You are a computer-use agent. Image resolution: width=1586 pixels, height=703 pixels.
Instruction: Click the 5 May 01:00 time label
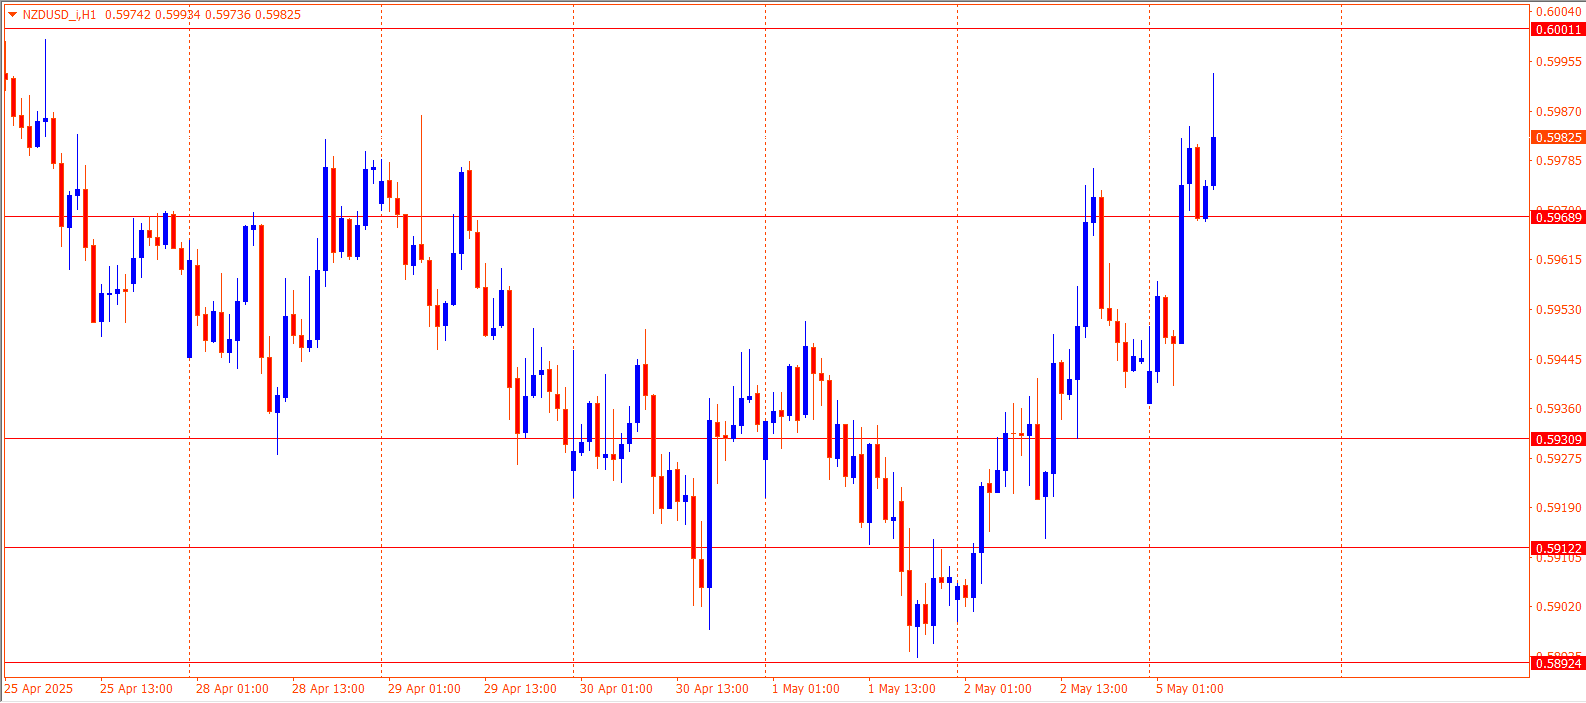(x=1190, y=689)
